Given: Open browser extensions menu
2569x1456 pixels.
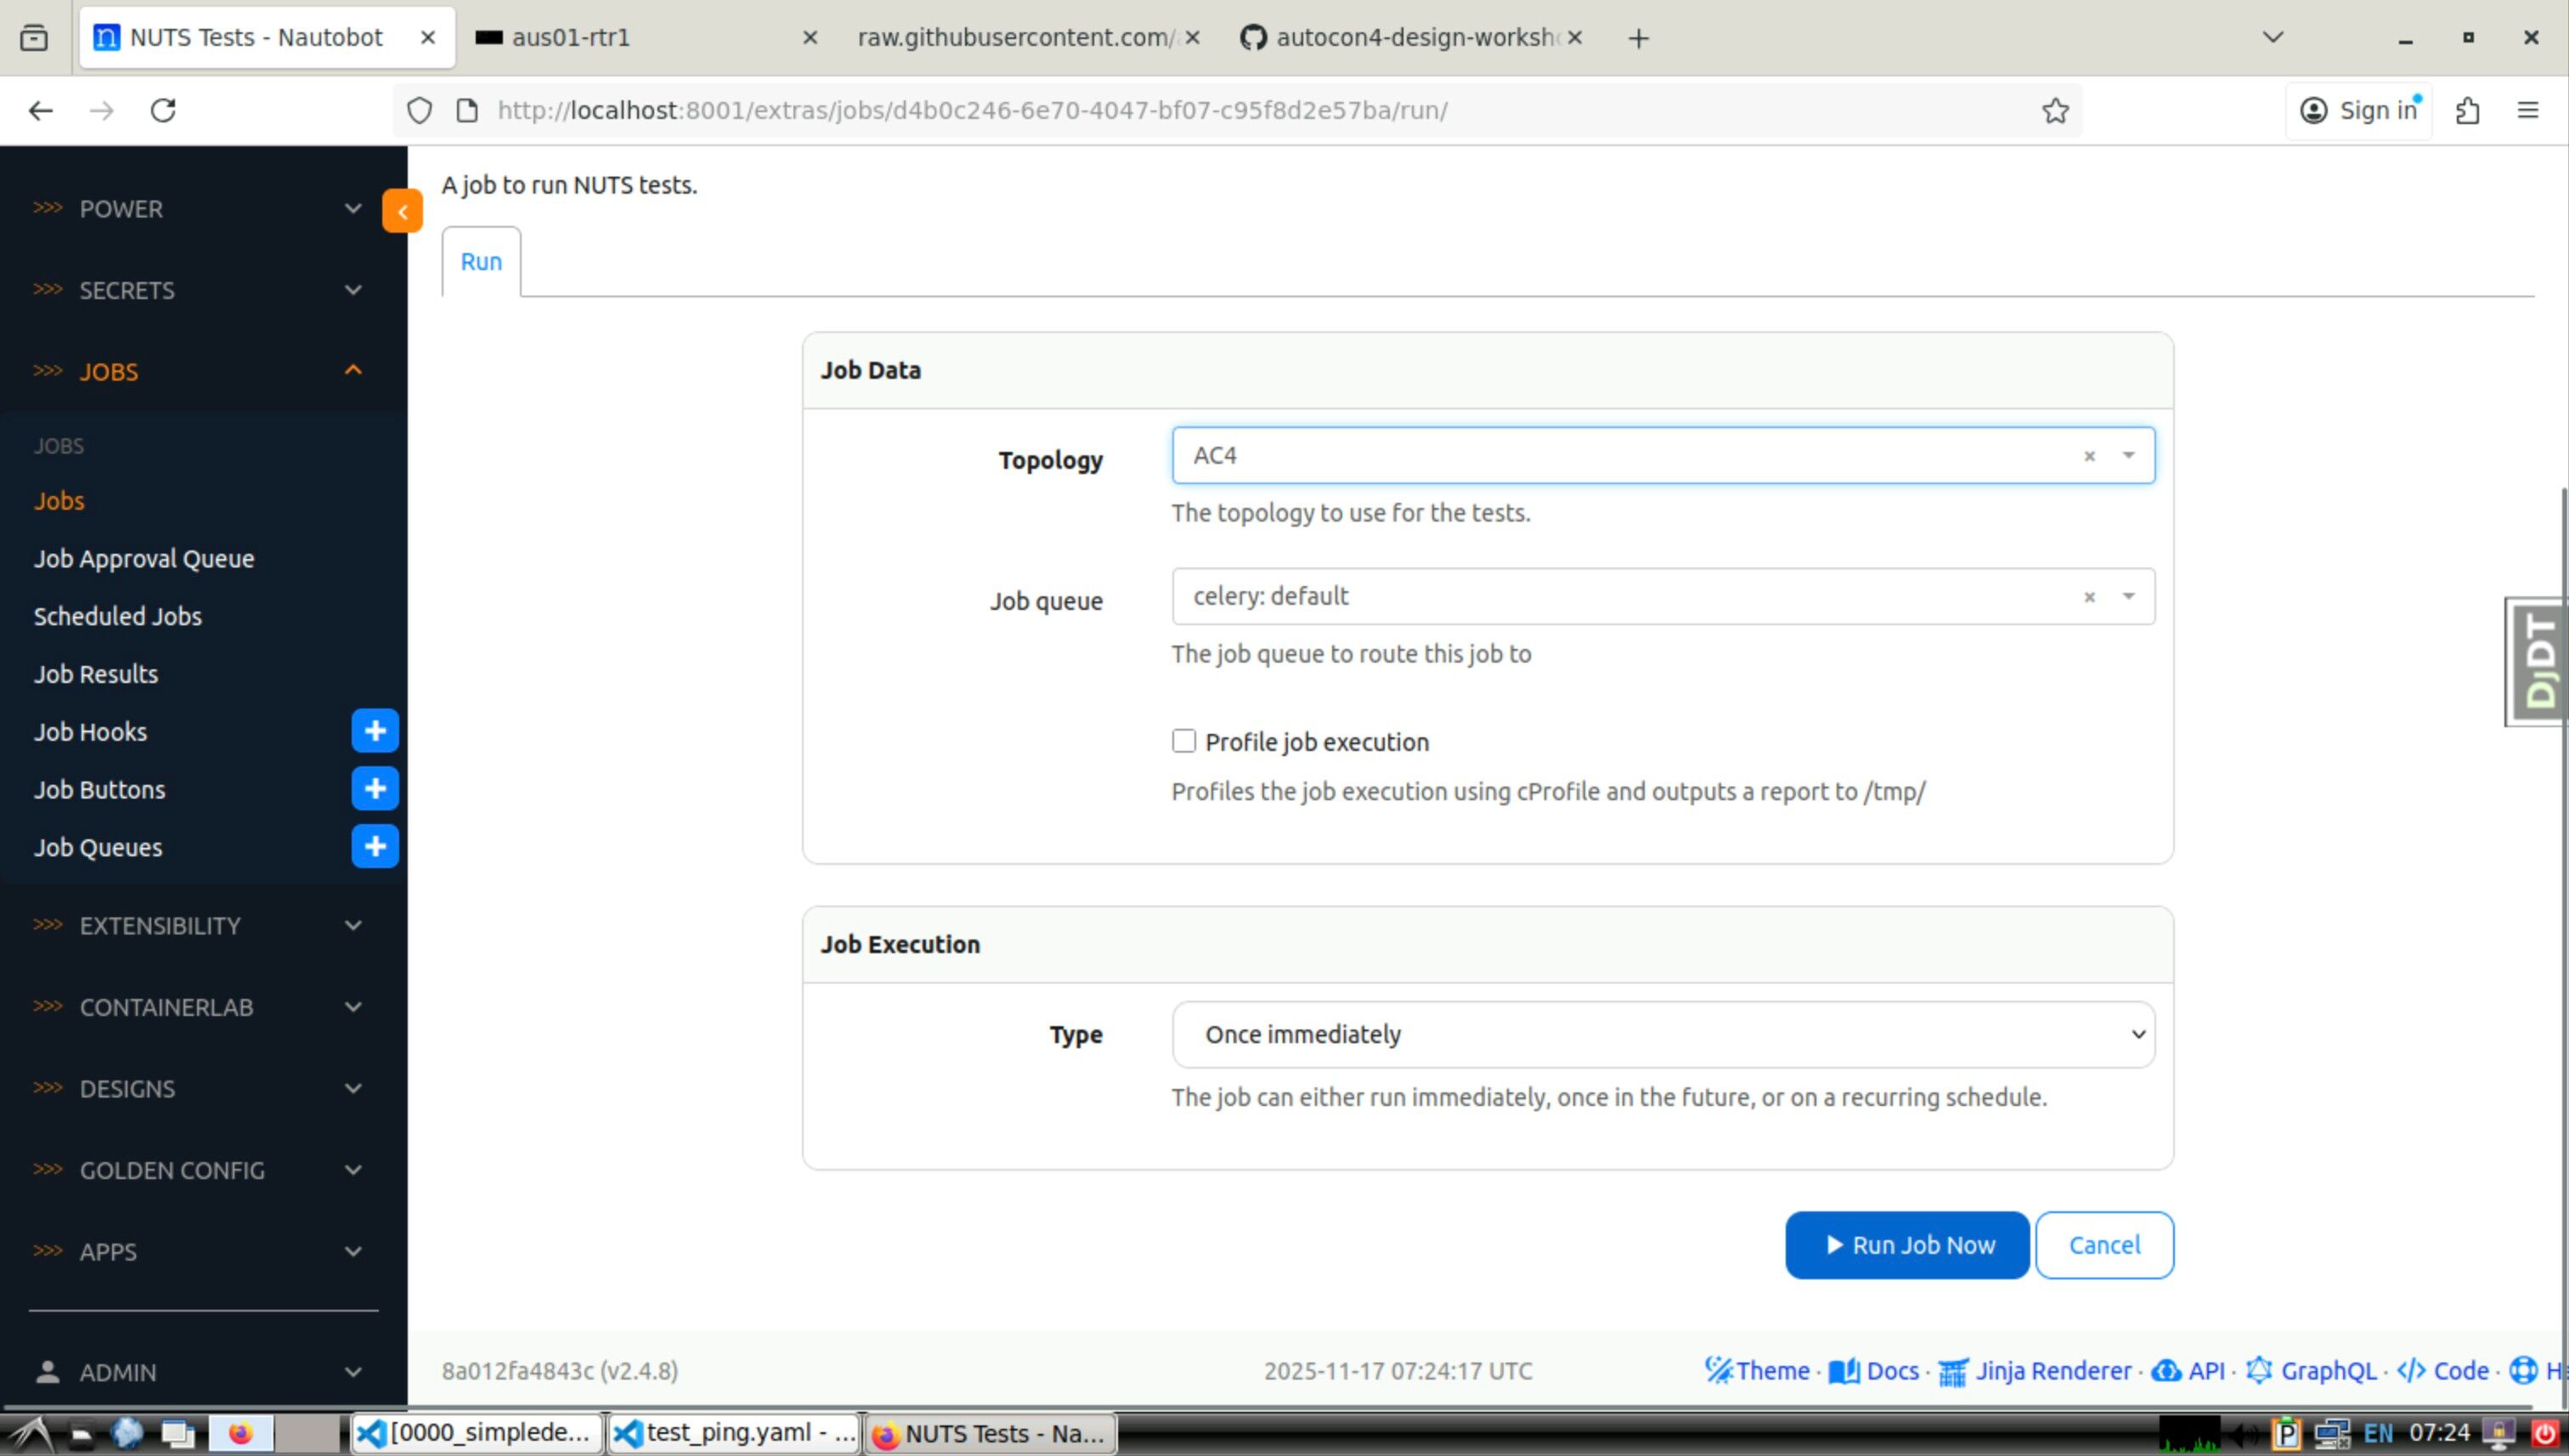Looking at the screenshot, I should pos(2467,110).
